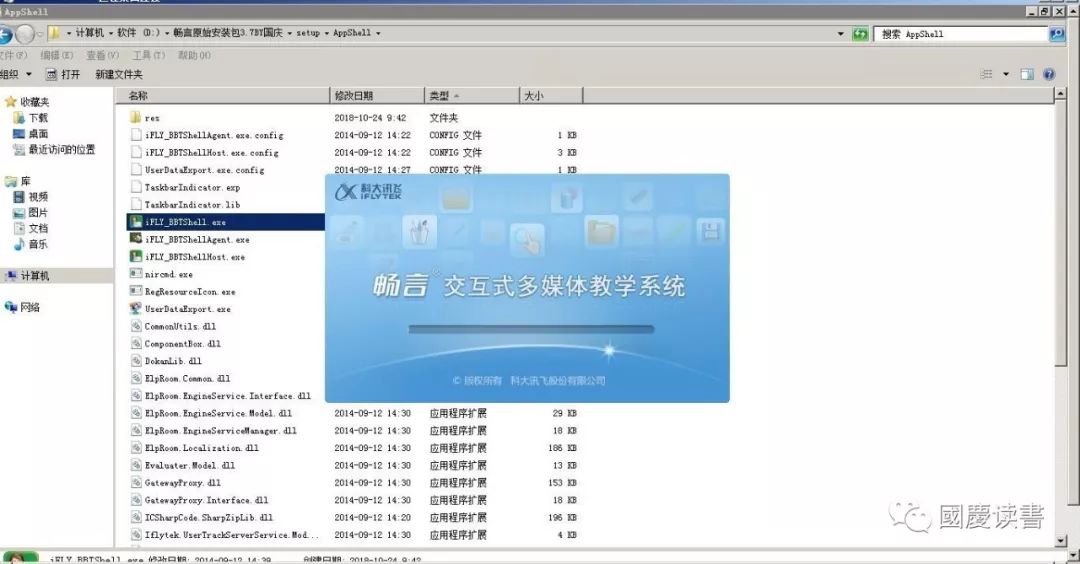Toggle the preview pane icon
This screenshot has width=1080, height=564.
1027,74
